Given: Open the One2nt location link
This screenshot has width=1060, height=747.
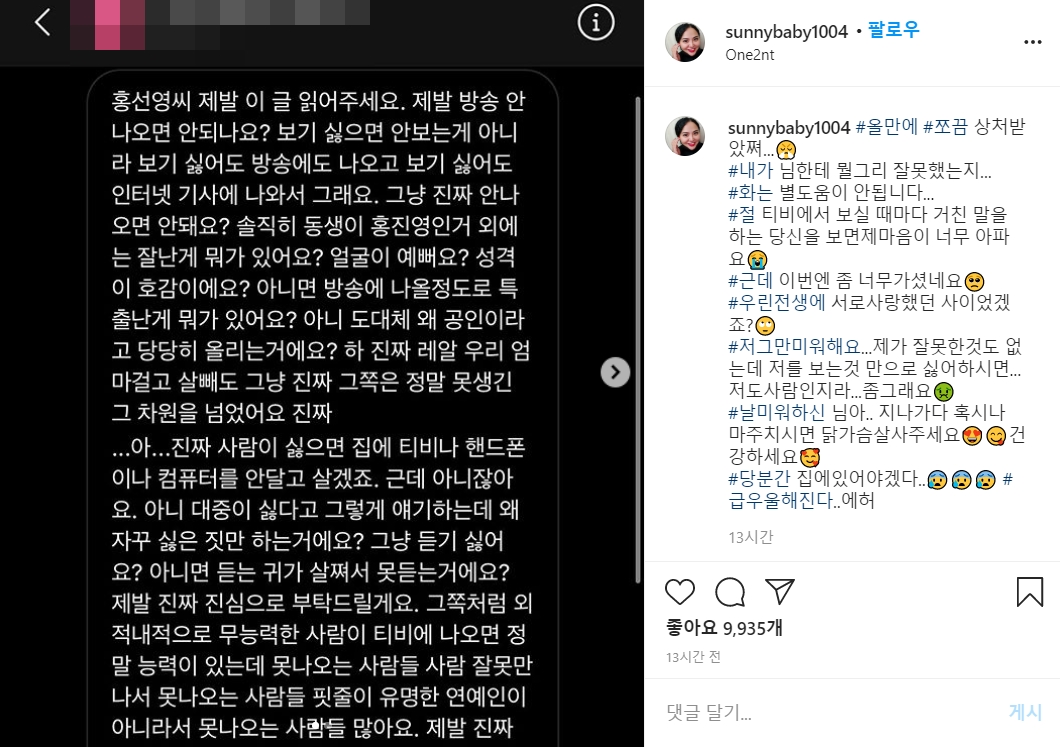Looking at the screenshot, I should click(x=750, y=55).
